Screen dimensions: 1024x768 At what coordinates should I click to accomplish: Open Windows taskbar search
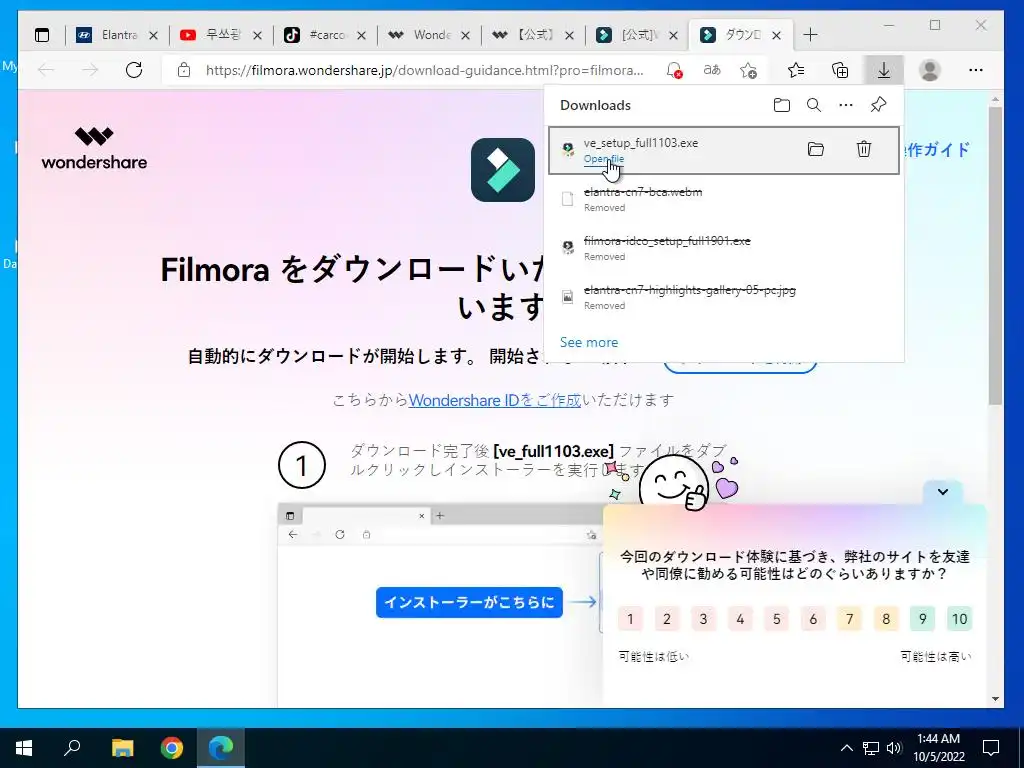tap(72, 748)
